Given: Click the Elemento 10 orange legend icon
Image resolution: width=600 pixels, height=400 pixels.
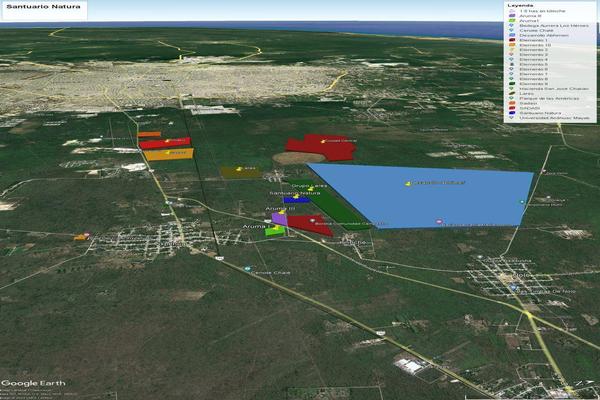Looking at the screenshot, I should click(512, 46).
